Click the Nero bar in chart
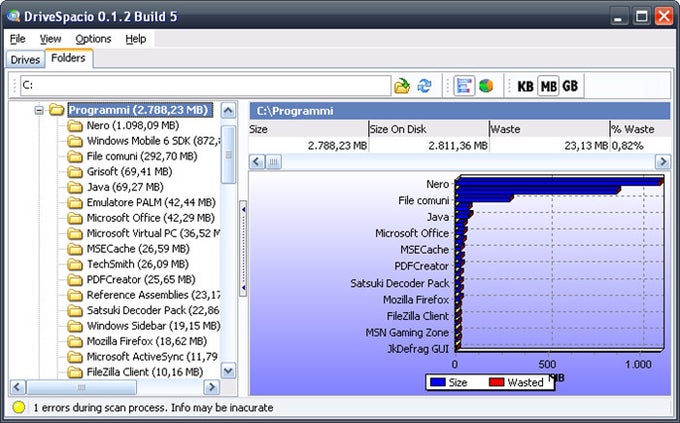Viewport: 680px width, 423px height. tap(559, 182)
